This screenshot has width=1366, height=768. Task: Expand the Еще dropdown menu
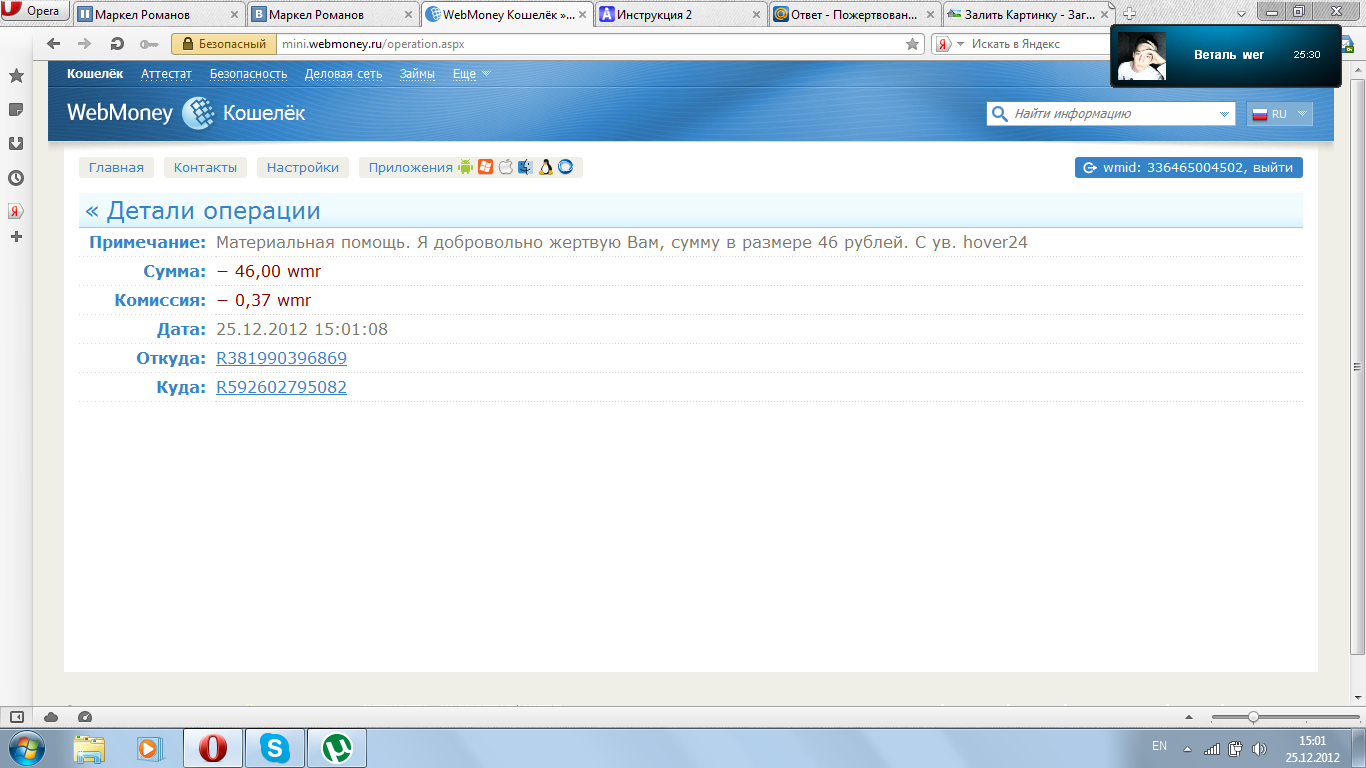[472, 74]
